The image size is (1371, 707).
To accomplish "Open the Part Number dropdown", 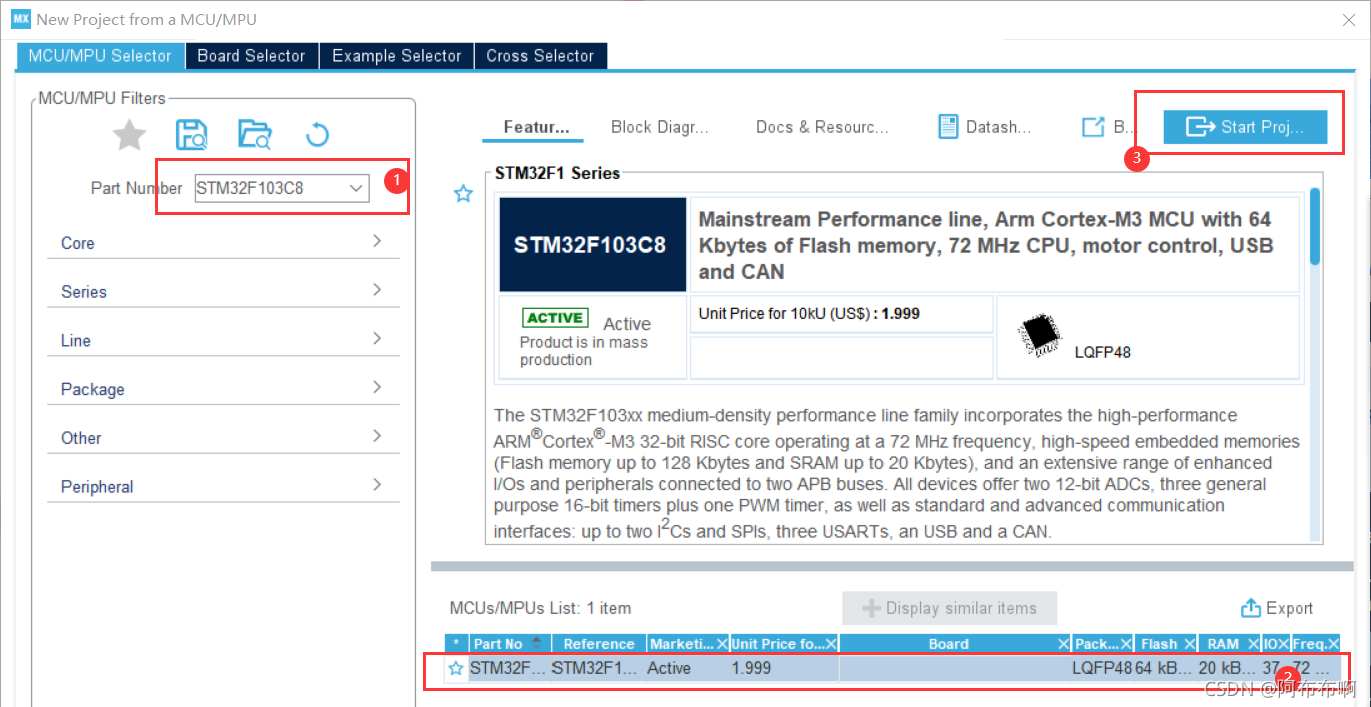I will [356, 188].
